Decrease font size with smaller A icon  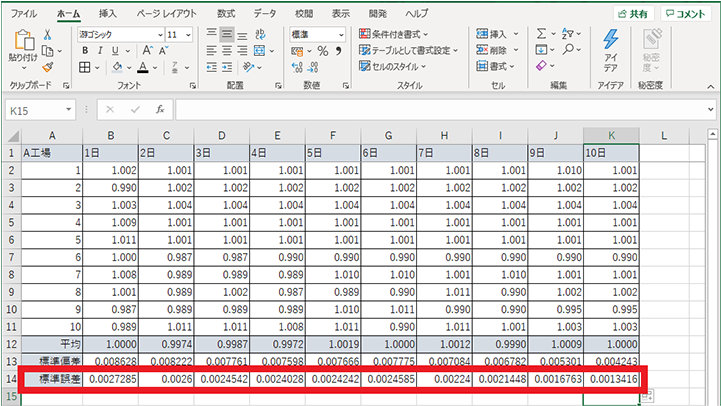[164, 51]
